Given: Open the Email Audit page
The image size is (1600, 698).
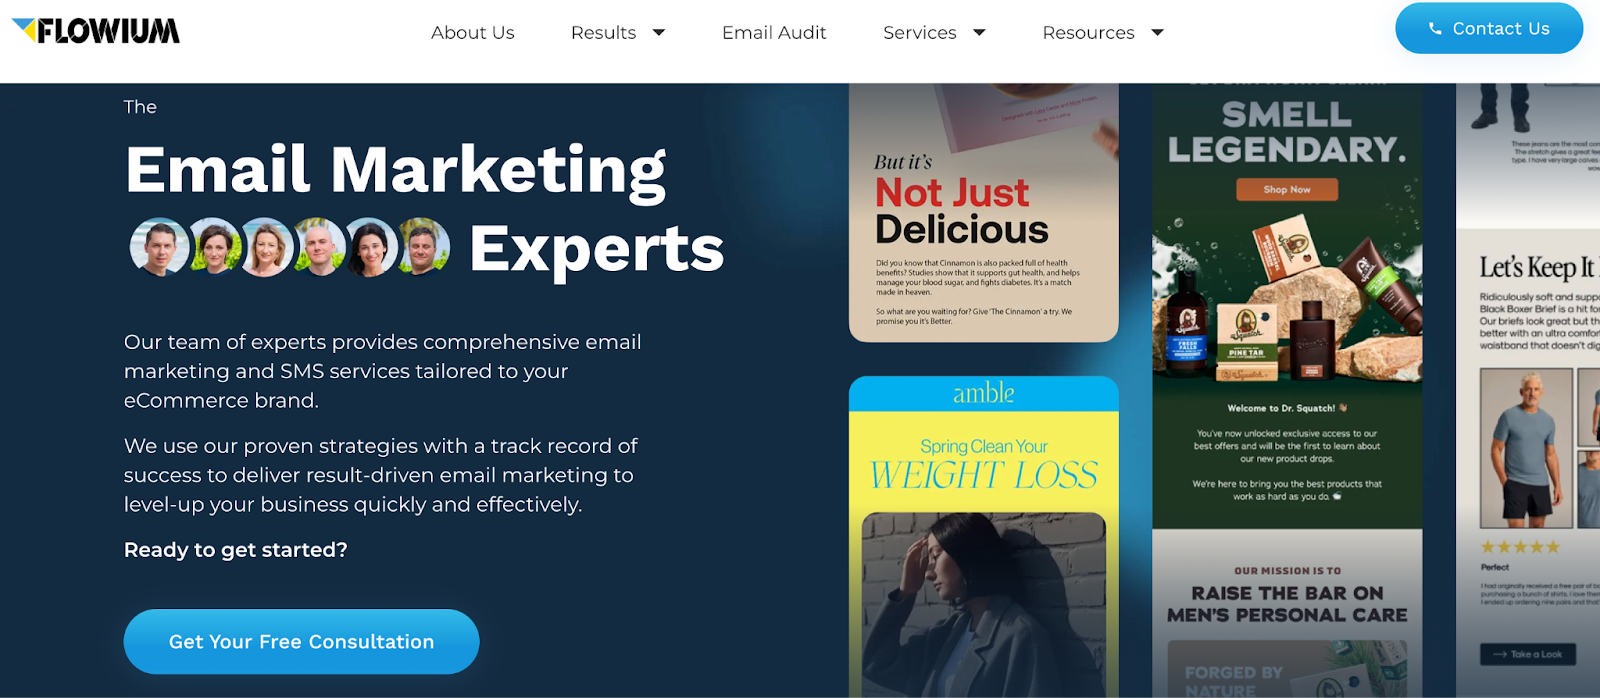Looking at the screenshot, I should pos(774,33).
